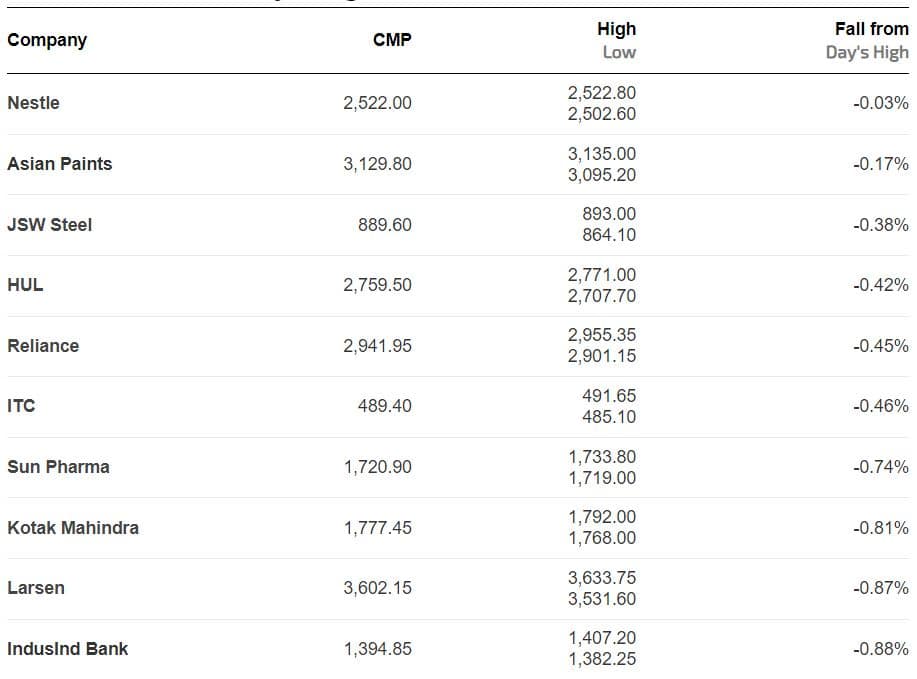
Task: Click Nestle's CMP value 2,522.00
Action: point(377,103)
